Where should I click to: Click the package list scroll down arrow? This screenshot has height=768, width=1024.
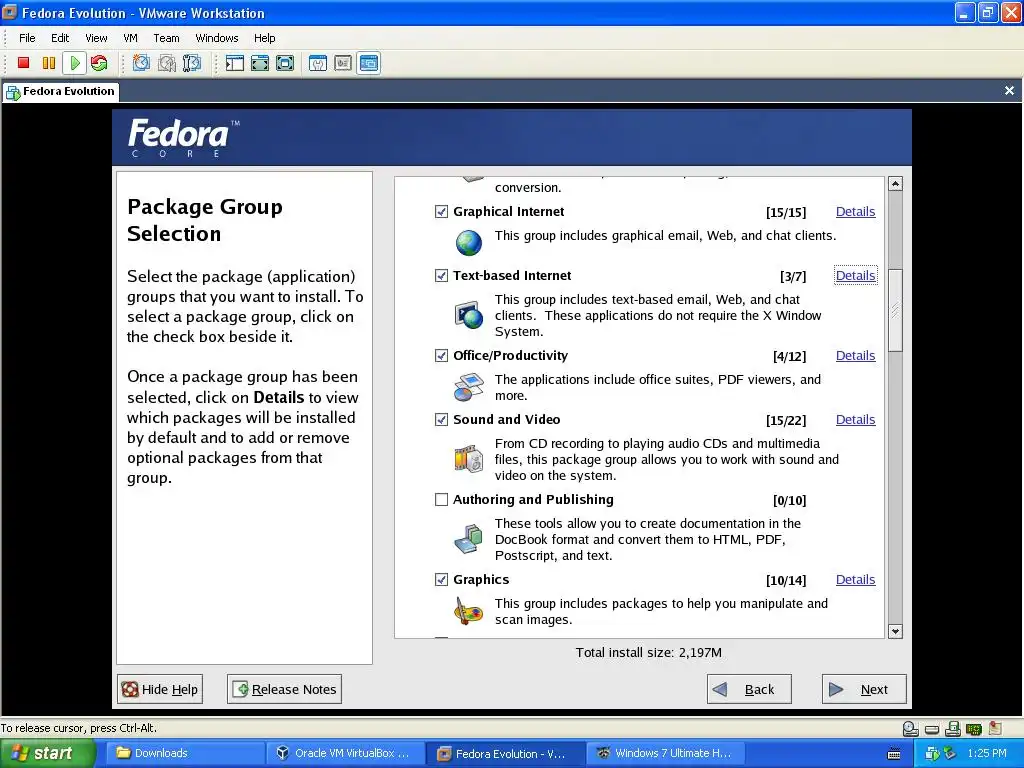[895, 632]
